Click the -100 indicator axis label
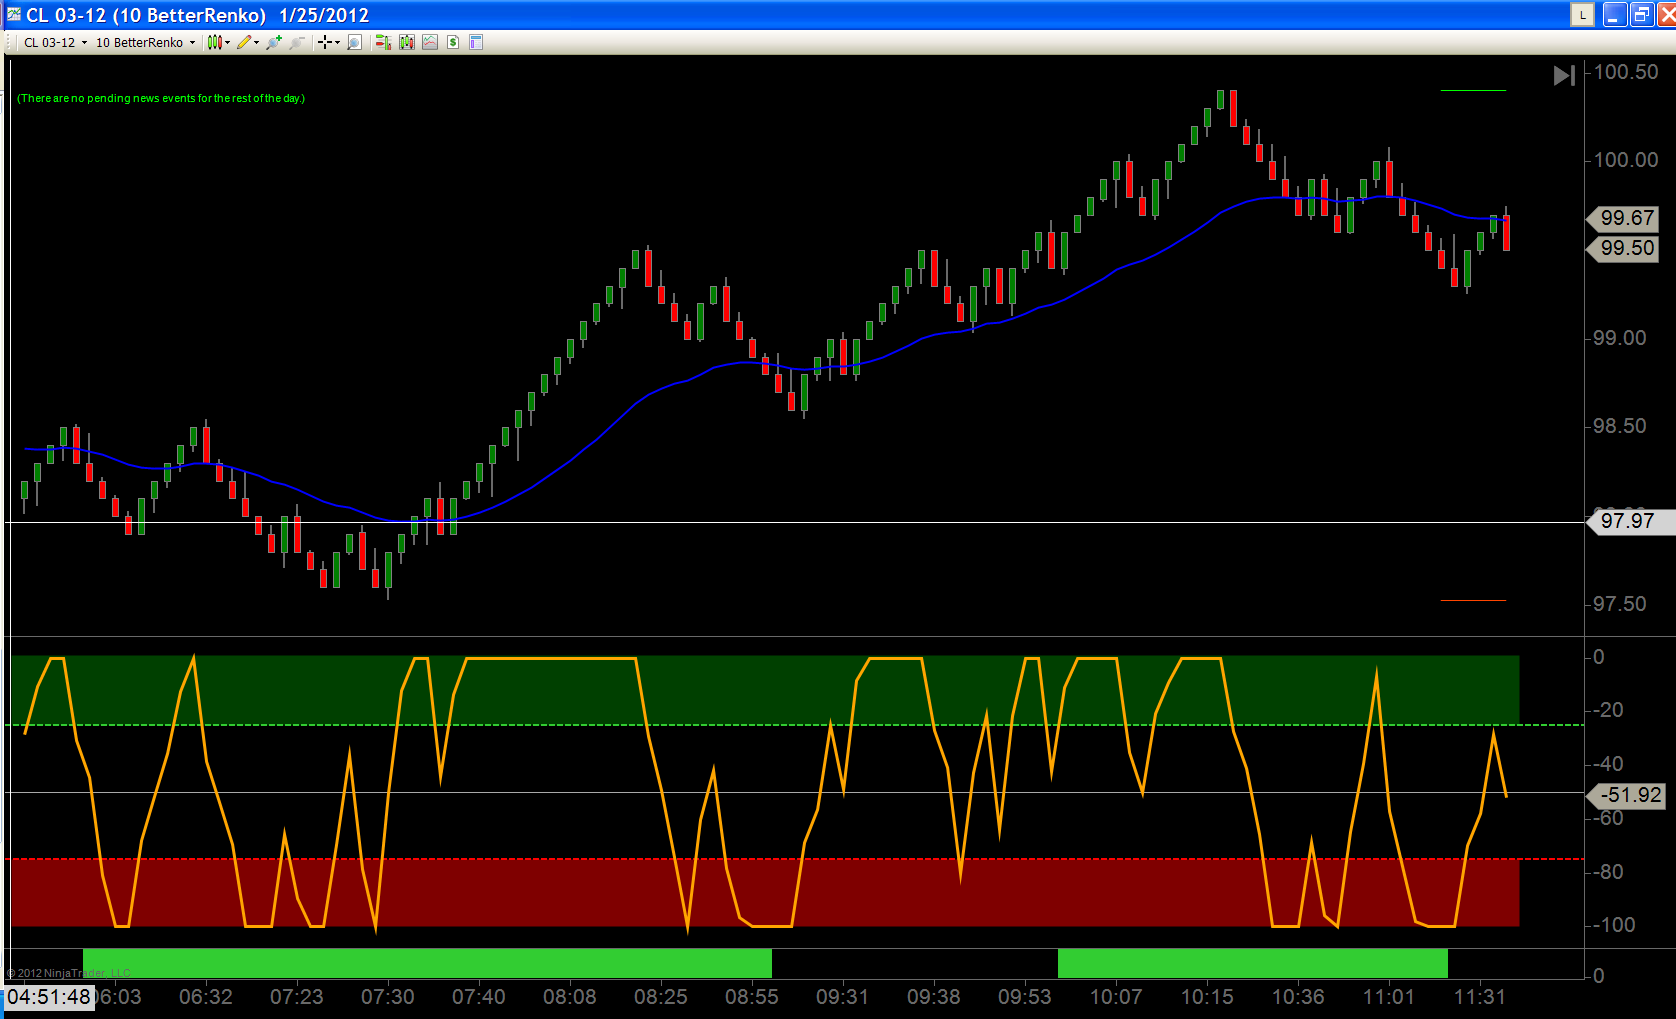 (x=1613, y=925)
